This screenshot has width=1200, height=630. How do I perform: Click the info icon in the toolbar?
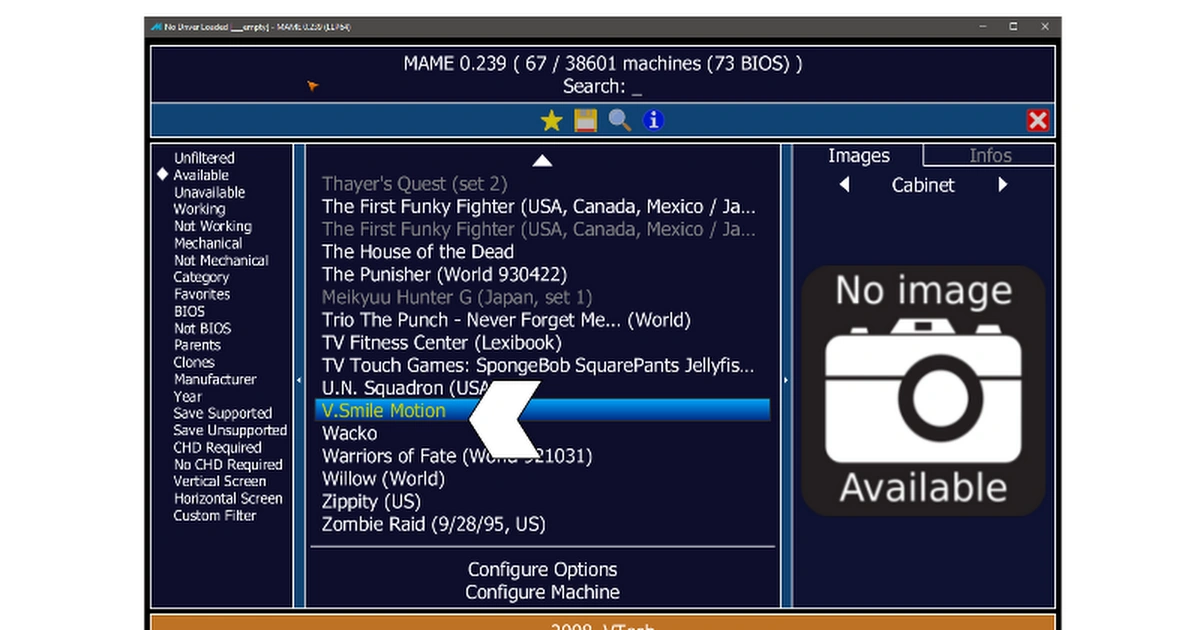pyautogui.click(x=653, y=120)
